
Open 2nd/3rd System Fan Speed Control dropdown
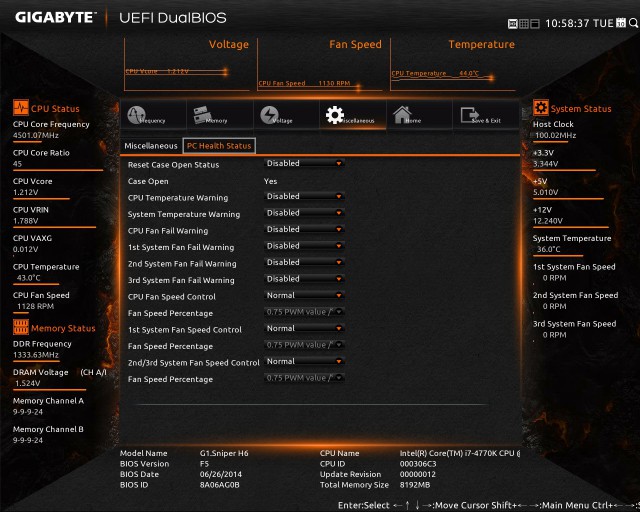pos(304,361)
